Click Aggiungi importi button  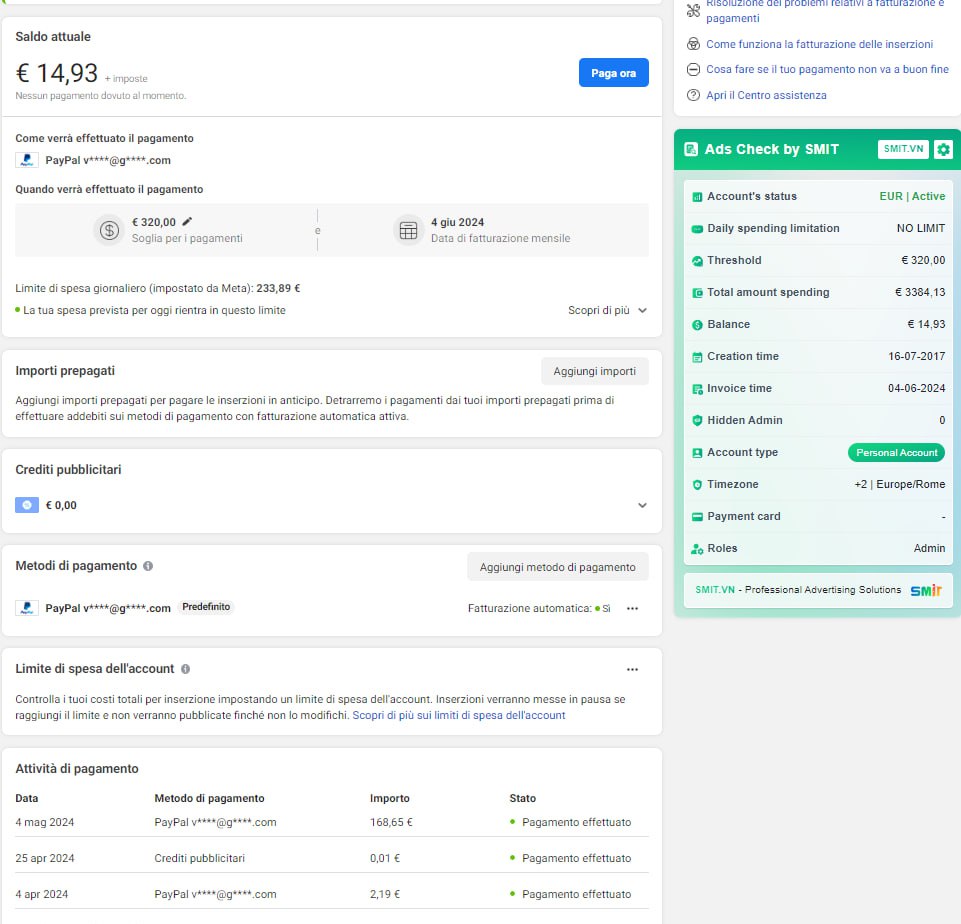point(594,371)
